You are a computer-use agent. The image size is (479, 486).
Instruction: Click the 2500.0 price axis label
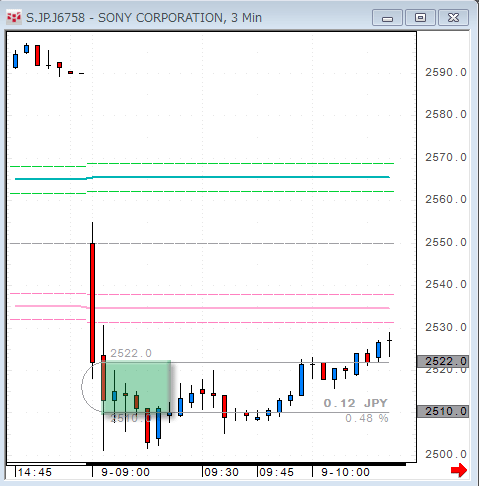446,454
